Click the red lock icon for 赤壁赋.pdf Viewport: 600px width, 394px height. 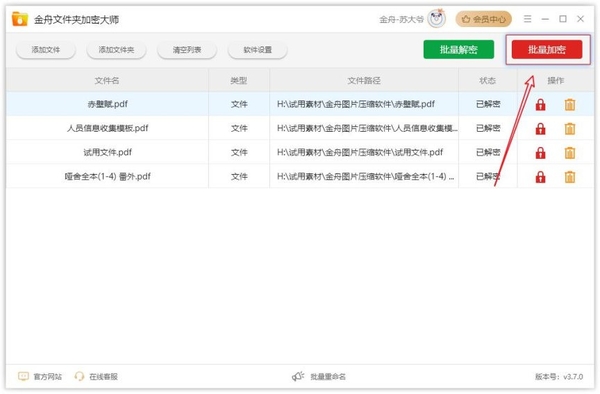click(x=540, y=104)
